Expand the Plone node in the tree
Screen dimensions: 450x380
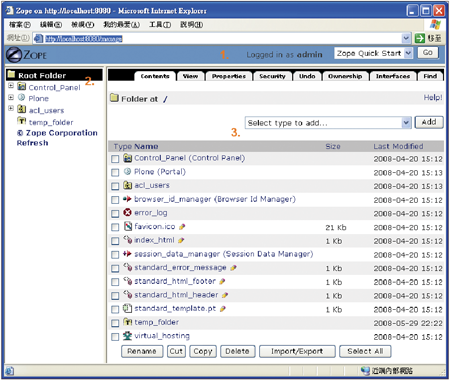tap(11, 97)
